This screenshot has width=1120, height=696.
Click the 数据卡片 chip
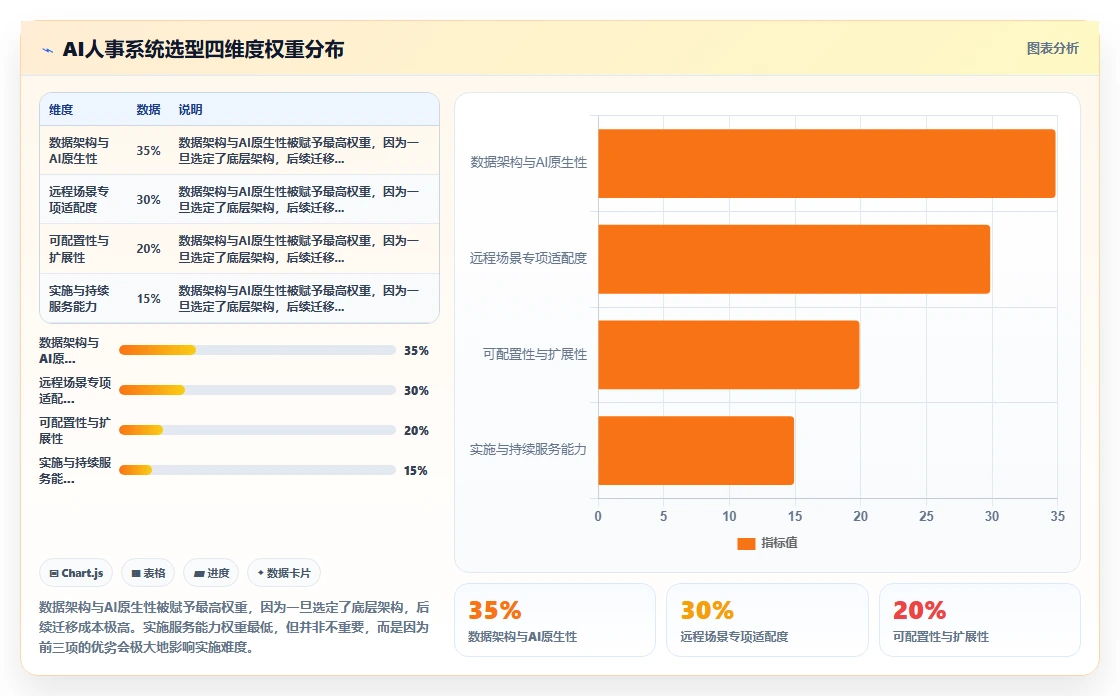(284, 573)
